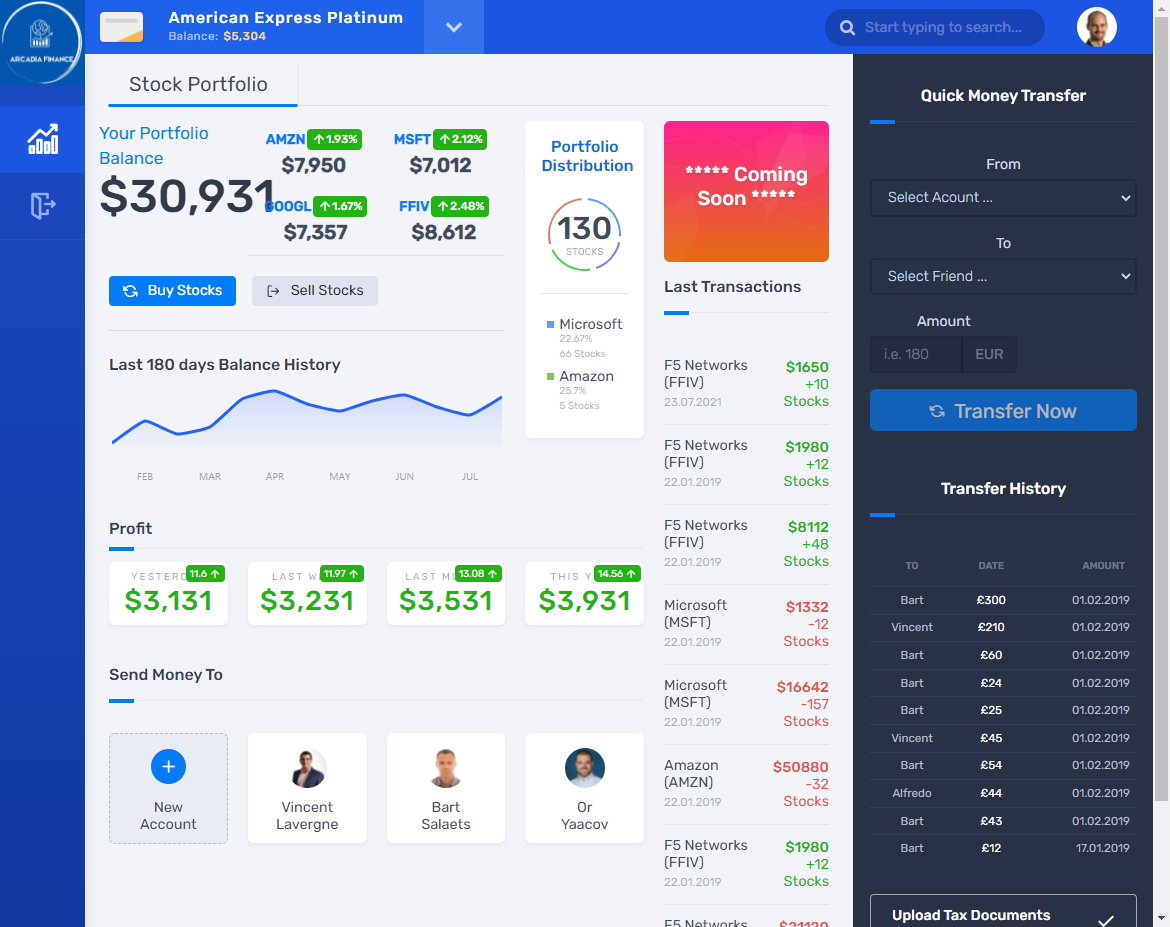Click the GOOGL 1.67% up badge
Screen dimensions: 1170x927
[x=340, y=206]
